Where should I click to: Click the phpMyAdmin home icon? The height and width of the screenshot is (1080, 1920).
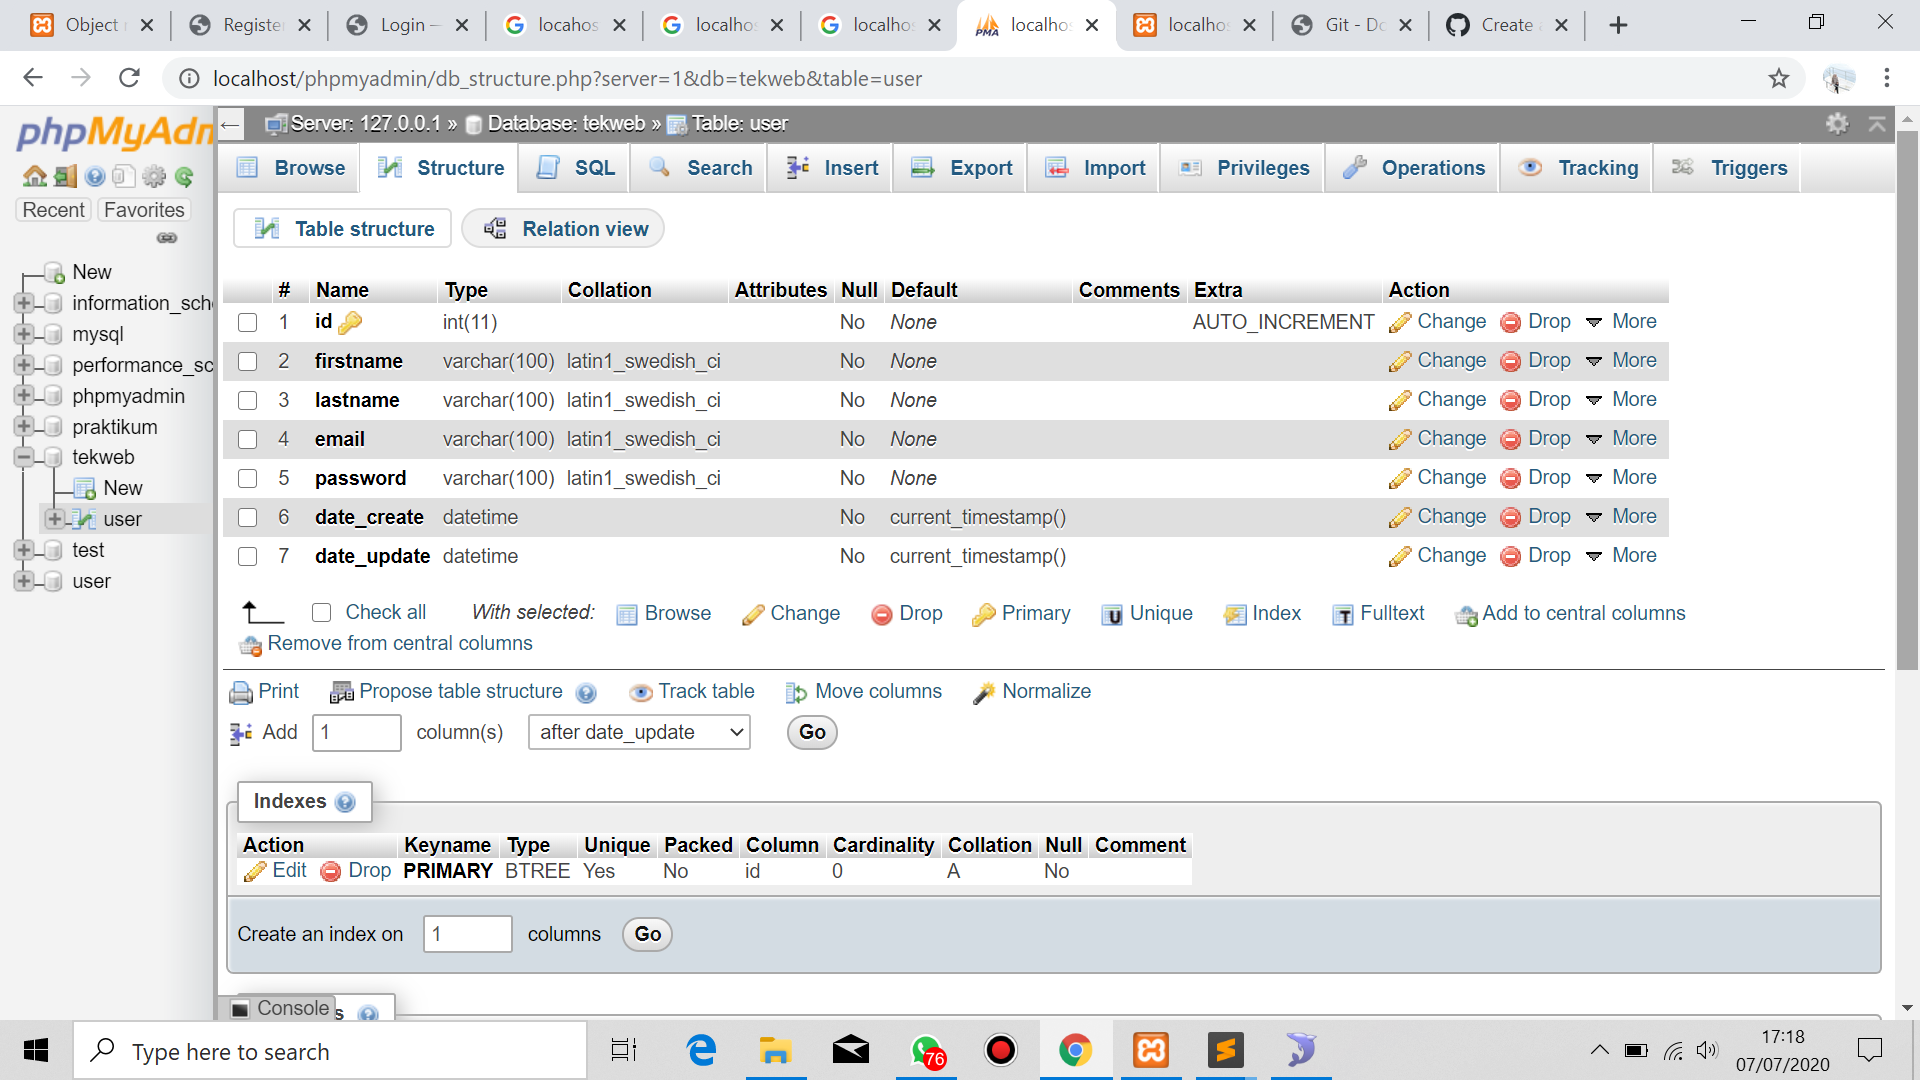point(35,177)
